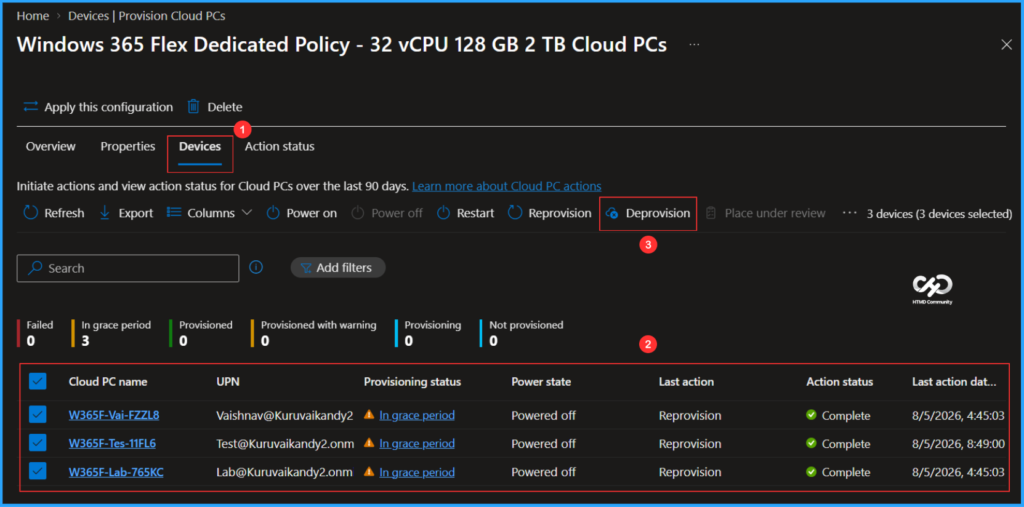Viewport: 1024px width, 507px height.
Task: Click UPN Lab@Kuruvaikandy2.onm cell
Action: point(284,472)
